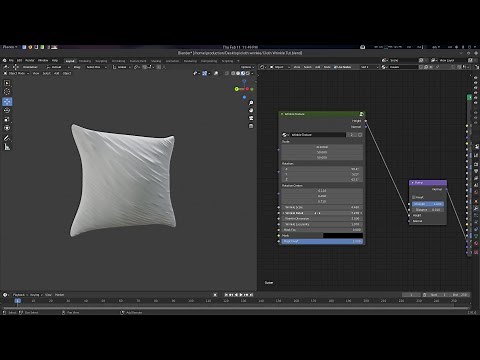Open the Playback dropdown in timeline

click(20, 295)
